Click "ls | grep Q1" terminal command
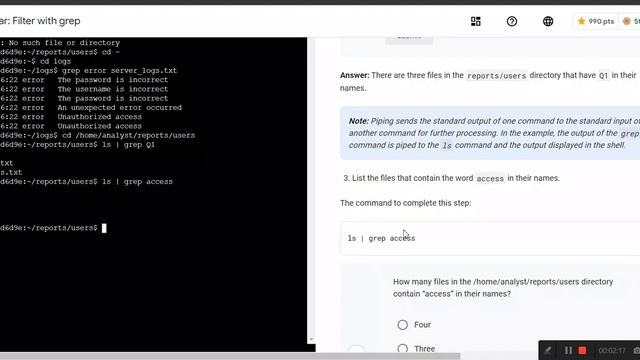Screen dimensions: 640x360 128,145
